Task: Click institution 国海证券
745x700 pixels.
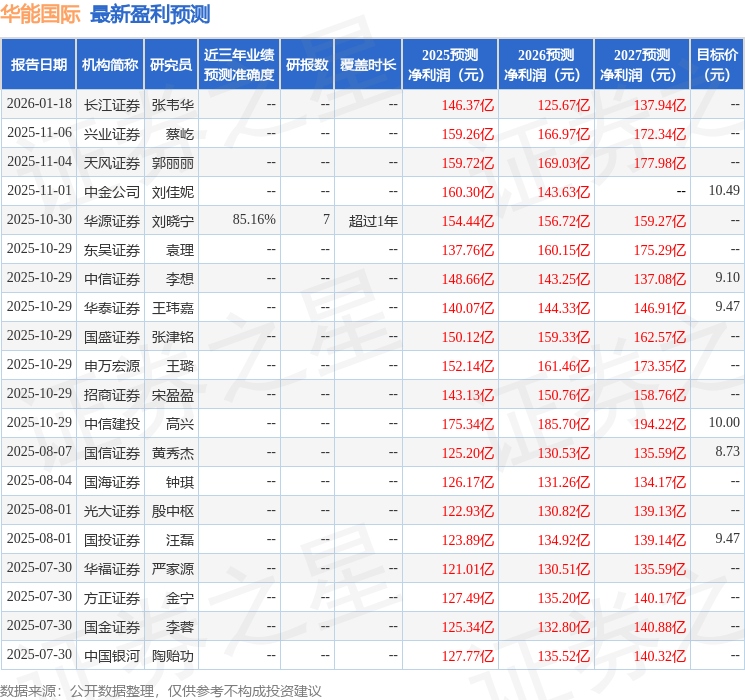Action: click(112, 482)
